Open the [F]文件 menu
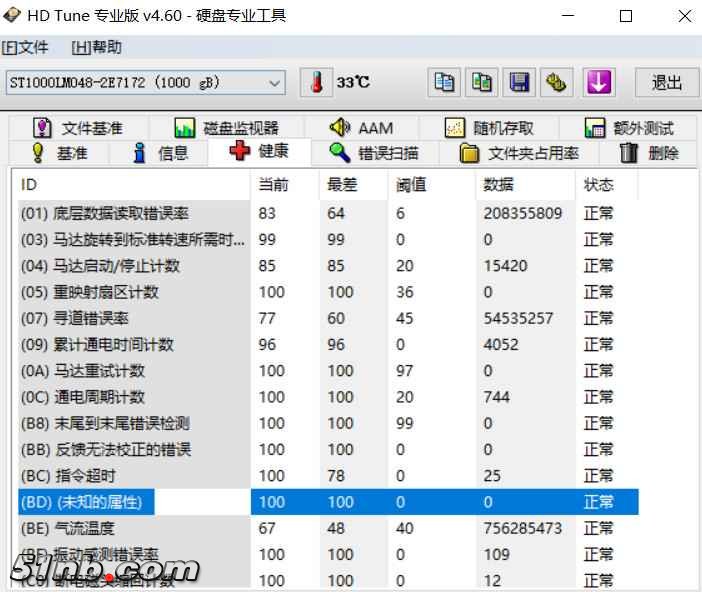Viewport: 702px width, 592px height. (x=25, y=47)
